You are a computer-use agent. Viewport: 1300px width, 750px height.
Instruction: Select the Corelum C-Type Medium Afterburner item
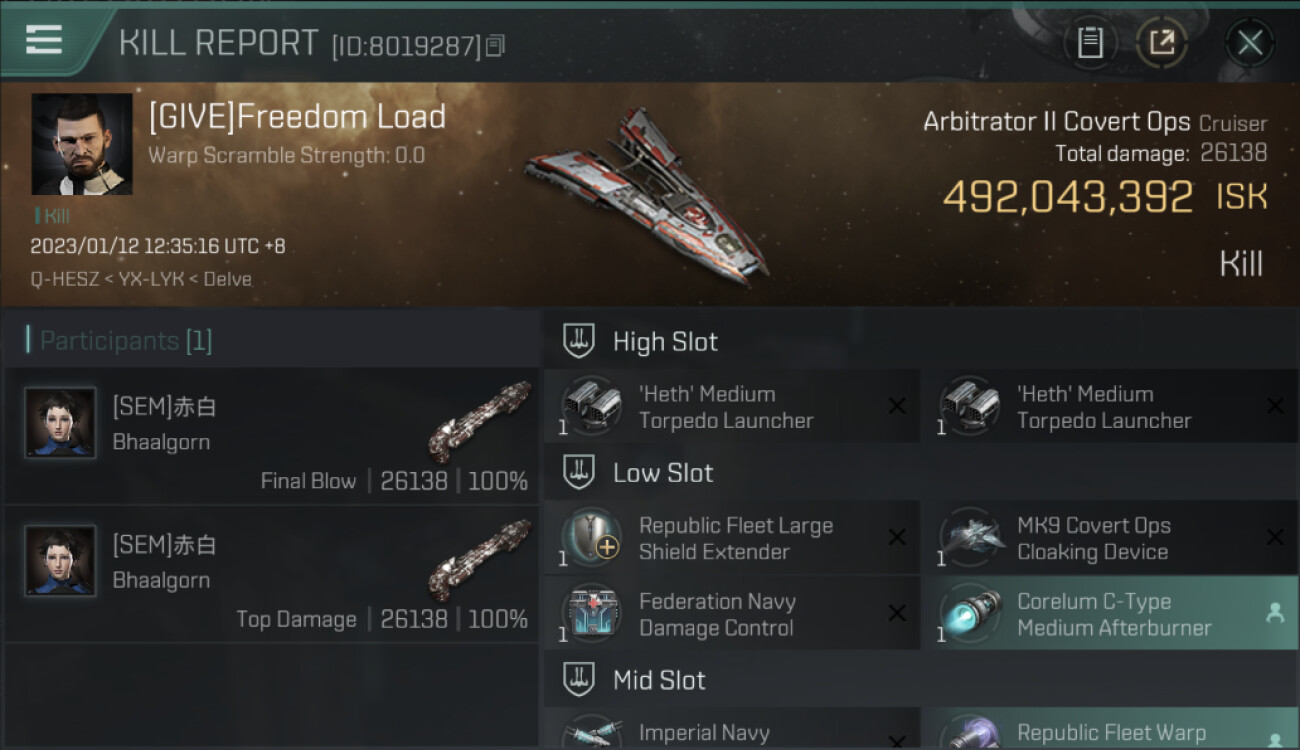click(x=1110, y=614)
